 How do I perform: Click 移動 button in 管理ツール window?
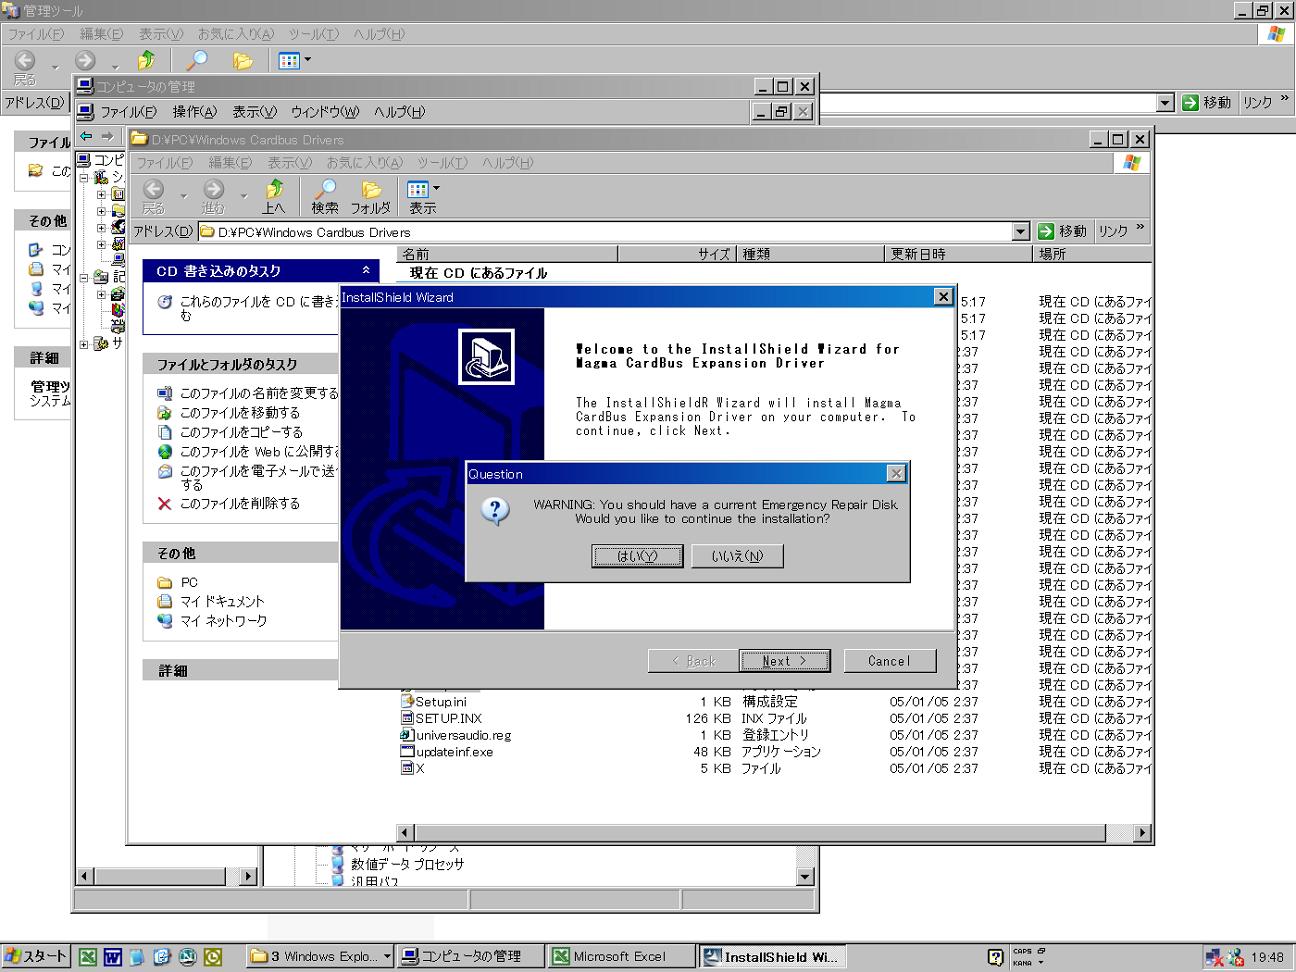pyautogui.click(x=1207, y=102)
